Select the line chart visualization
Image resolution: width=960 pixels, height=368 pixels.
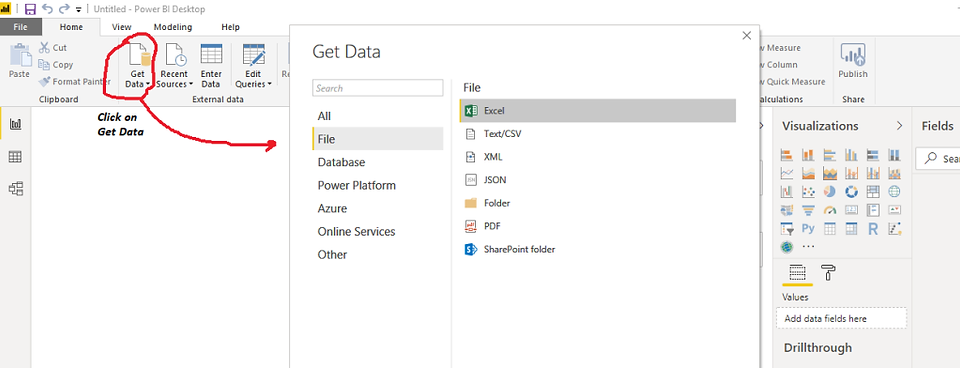787,173
